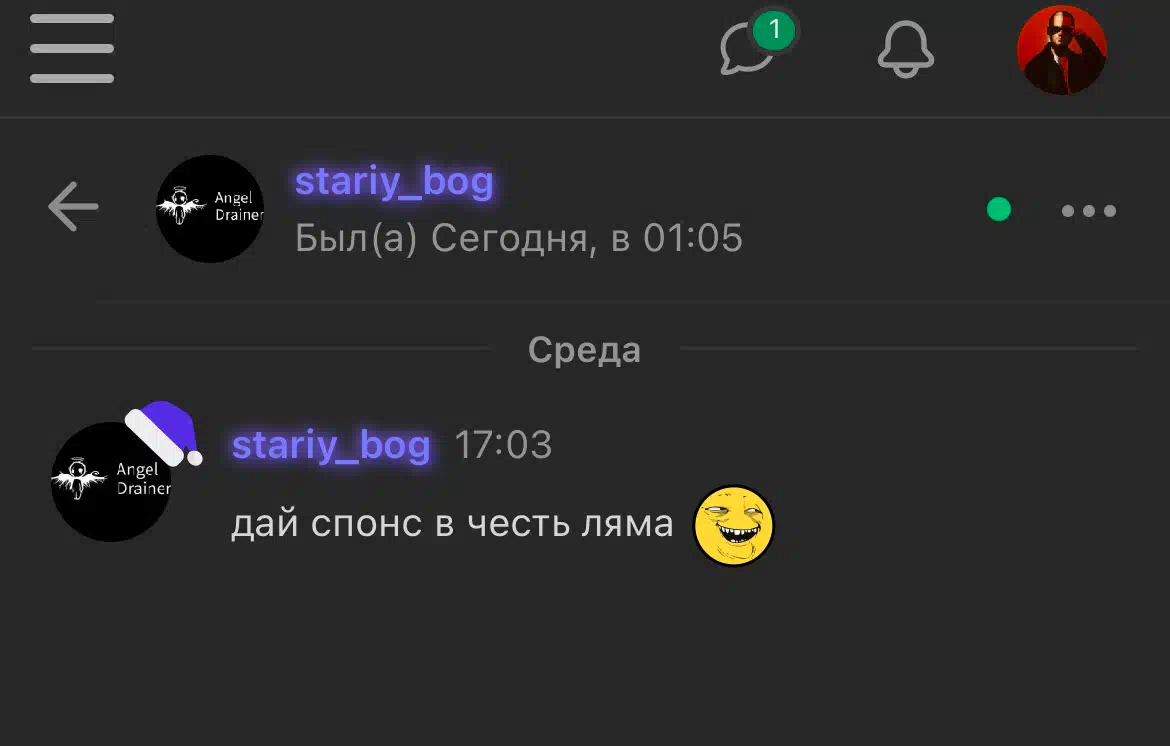Click the angel logo inside message avatar
Viewport: 1170px width, 746px height.
(78, 478)
